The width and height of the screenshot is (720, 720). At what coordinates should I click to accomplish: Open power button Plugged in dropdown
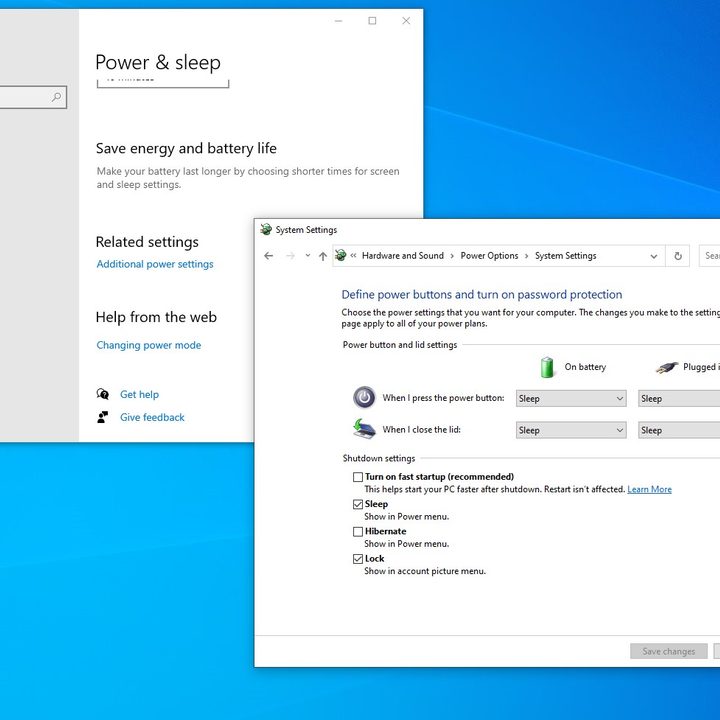(679, 399)
